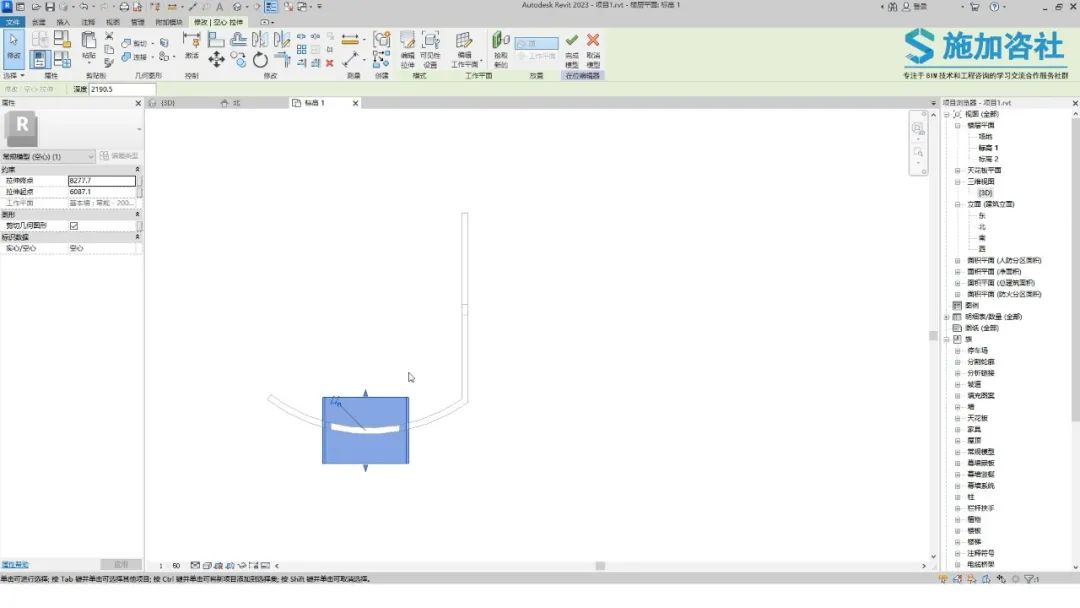
Task: Click the Cut geometry tool
Action: (x=134, y=43)
